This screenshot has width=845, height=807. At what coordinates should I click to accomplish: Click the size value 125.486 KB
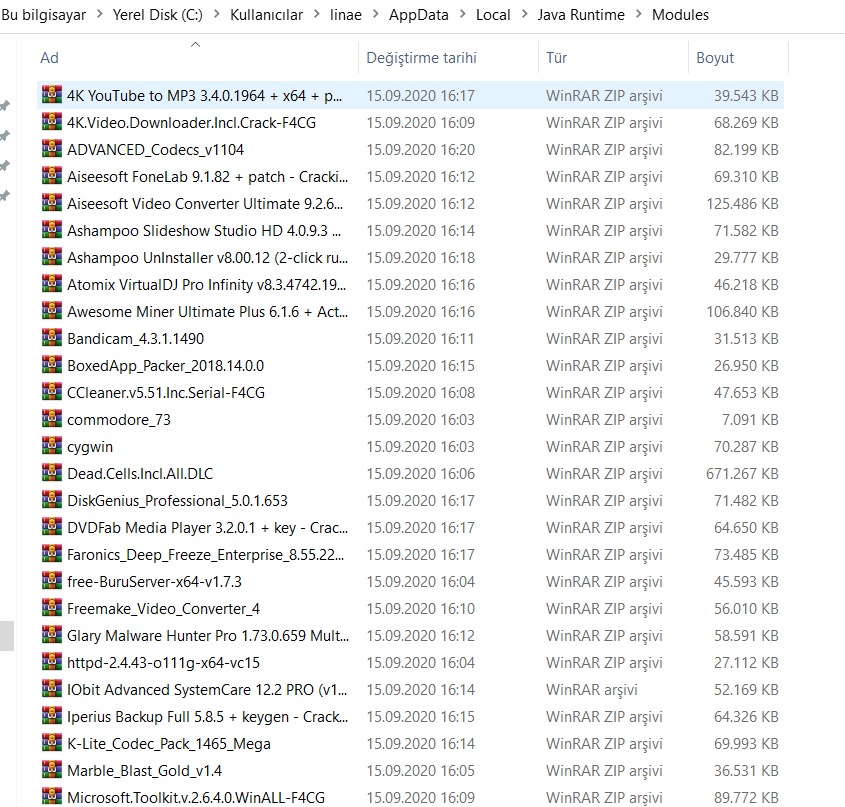pyautogui.click(x=743, y=203)
